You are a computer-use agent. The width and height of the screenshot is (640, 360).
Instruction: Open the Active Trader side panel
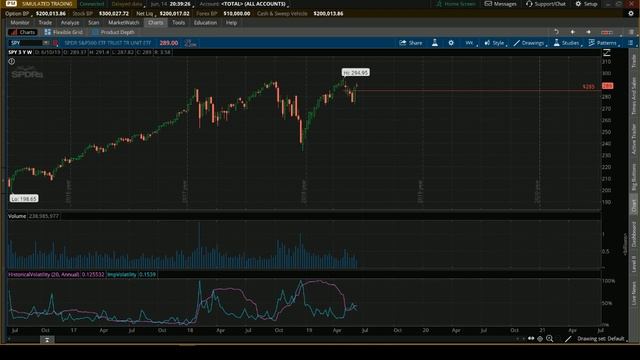pos(634,139)
